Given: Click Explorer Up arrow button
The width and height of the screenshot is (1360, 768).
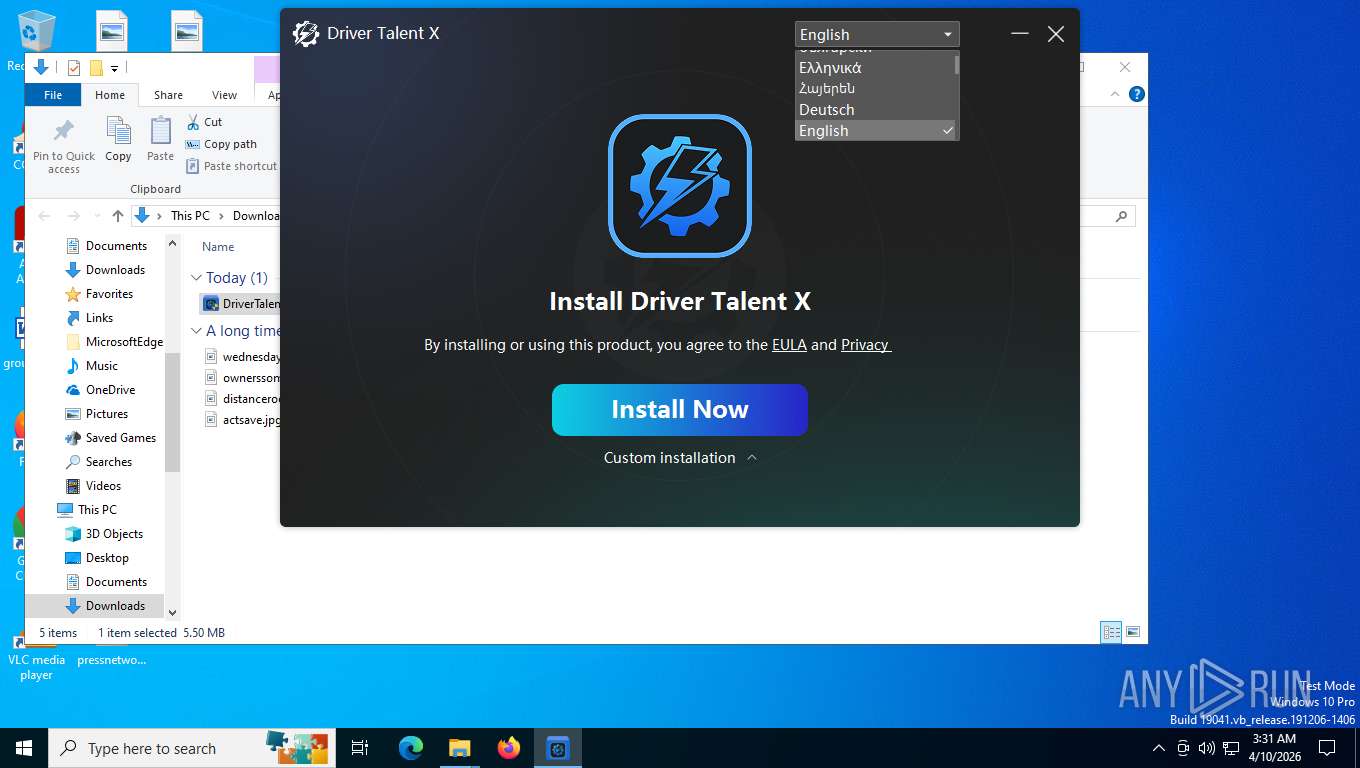Looking at the screenshot, I should coord(118,216).
